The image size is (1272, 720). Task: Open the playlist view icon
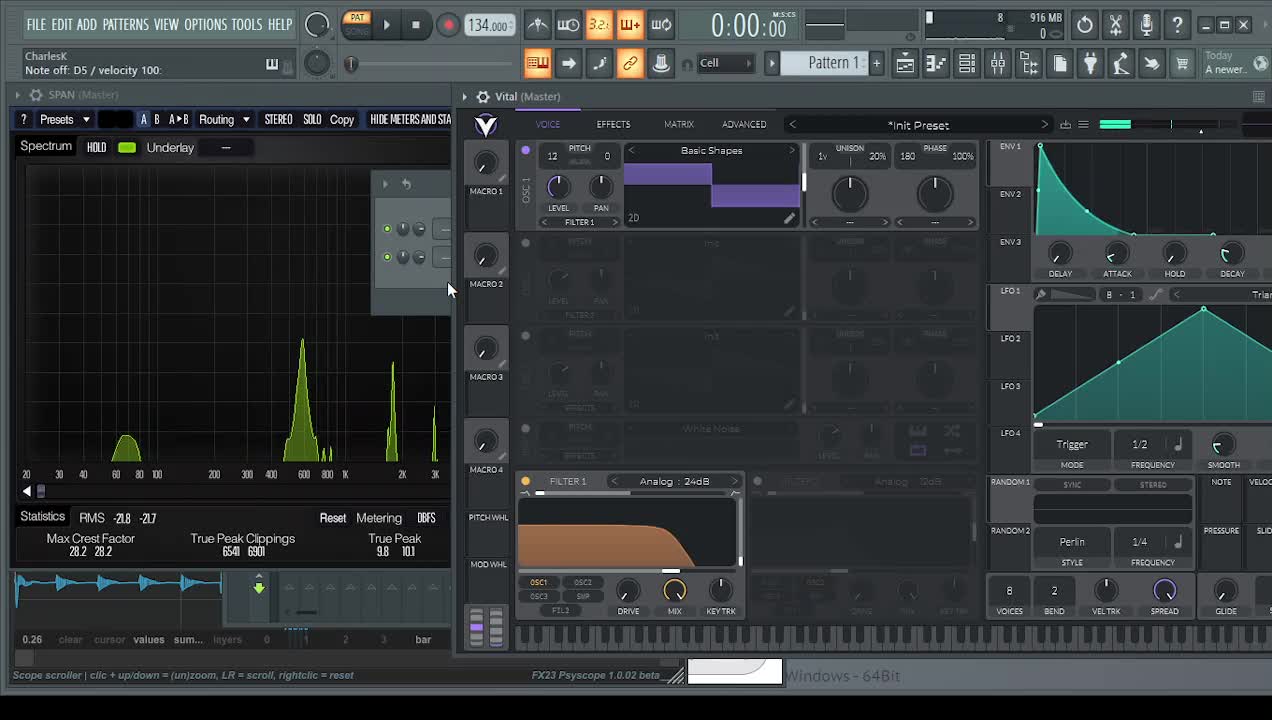coord(904,64)
